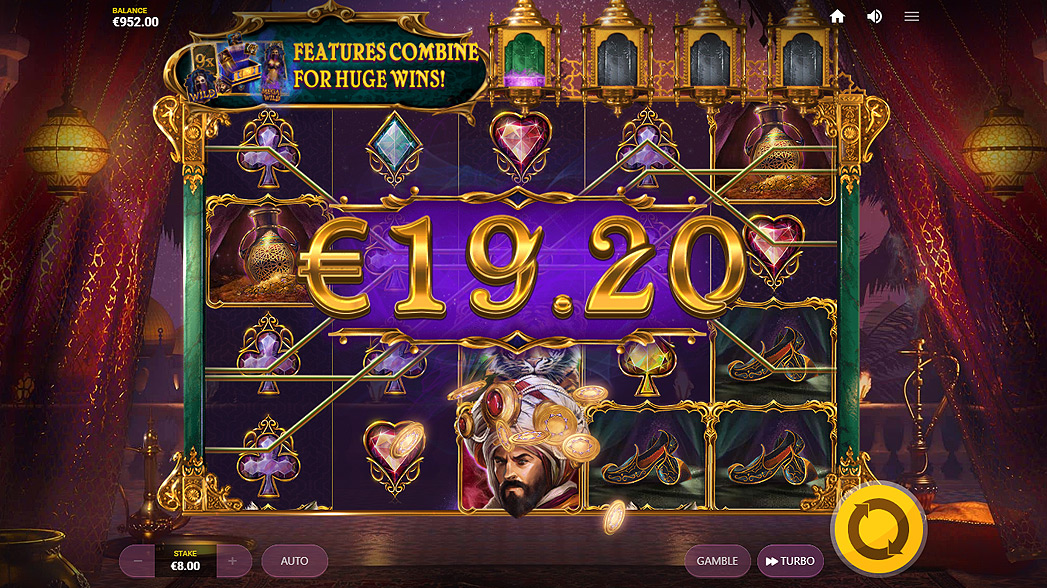Screen dimensions: 1047x588
Task: Click the AUTO button
Action: (x=294, y=561)
